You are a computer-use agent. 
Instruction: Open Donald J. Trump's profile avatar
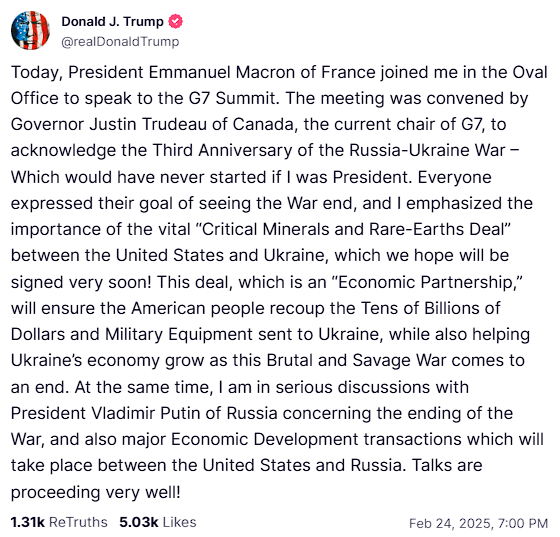click(x=30, y=30)
